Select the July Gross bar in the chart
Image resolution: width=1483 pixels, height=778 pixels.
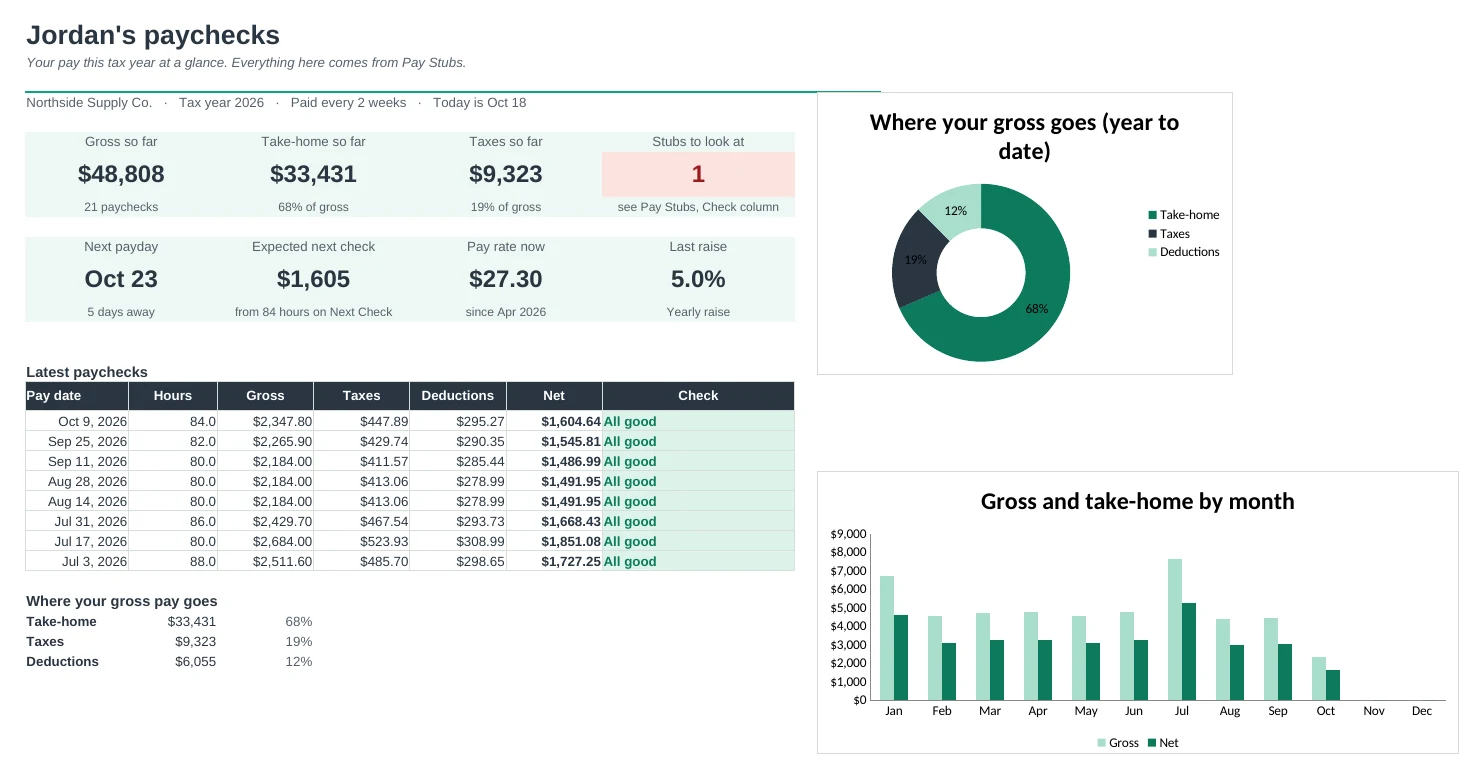(x=1175, y=630)
